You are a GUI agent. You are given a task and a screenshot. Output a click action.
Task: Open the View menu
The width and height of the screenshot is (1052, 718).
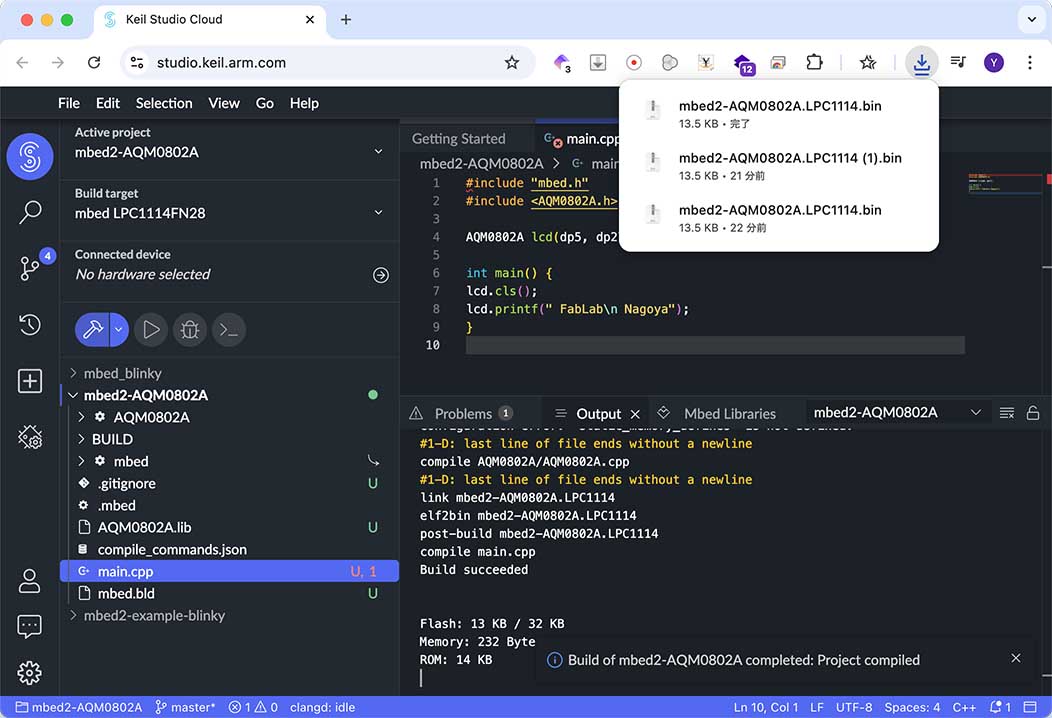(223, 103)
